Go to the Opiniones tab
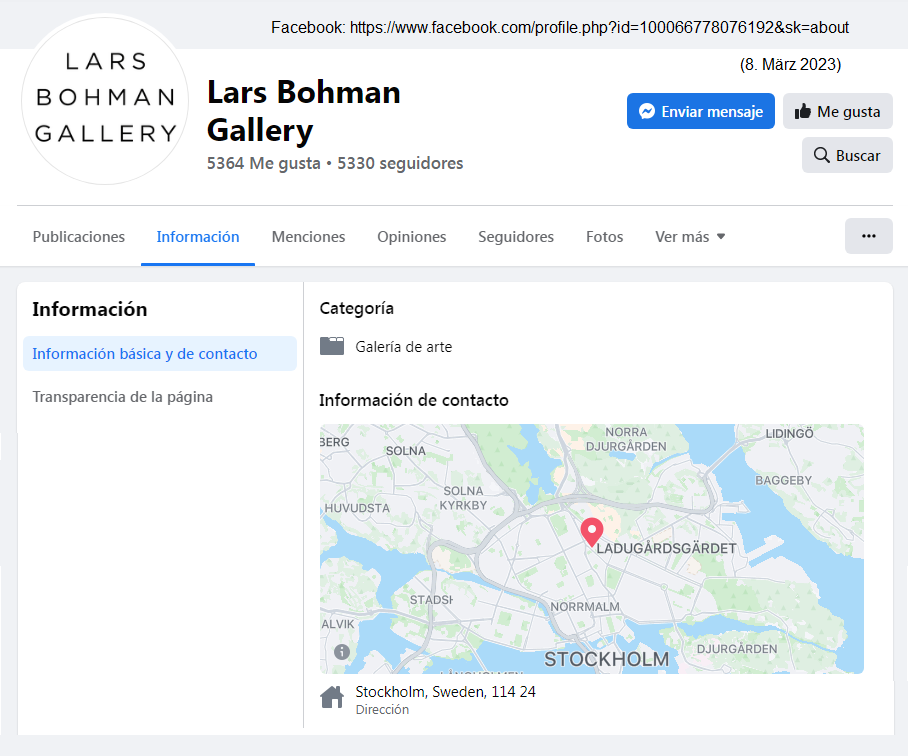The height and width of the screenshot is (756, 908). [411, 237]
